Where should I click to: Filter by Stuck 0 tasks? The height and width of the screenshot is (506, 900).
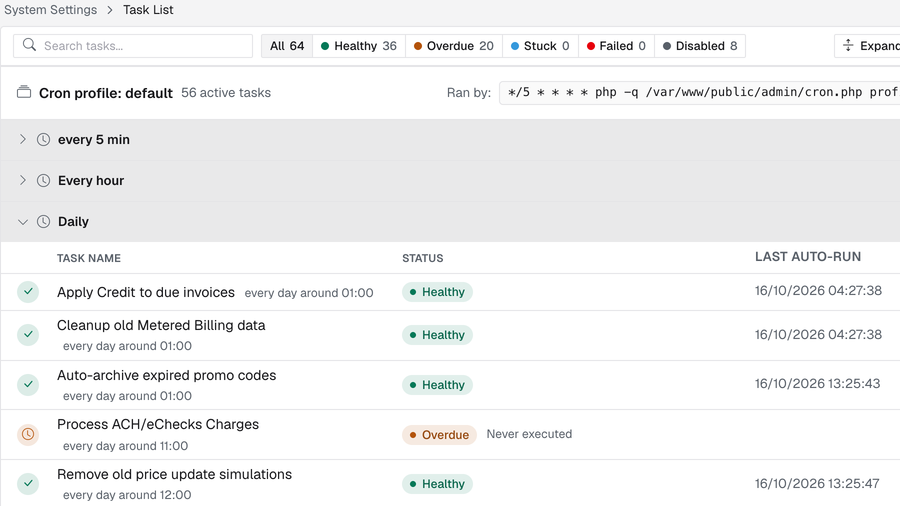click(x=540, y=46)
